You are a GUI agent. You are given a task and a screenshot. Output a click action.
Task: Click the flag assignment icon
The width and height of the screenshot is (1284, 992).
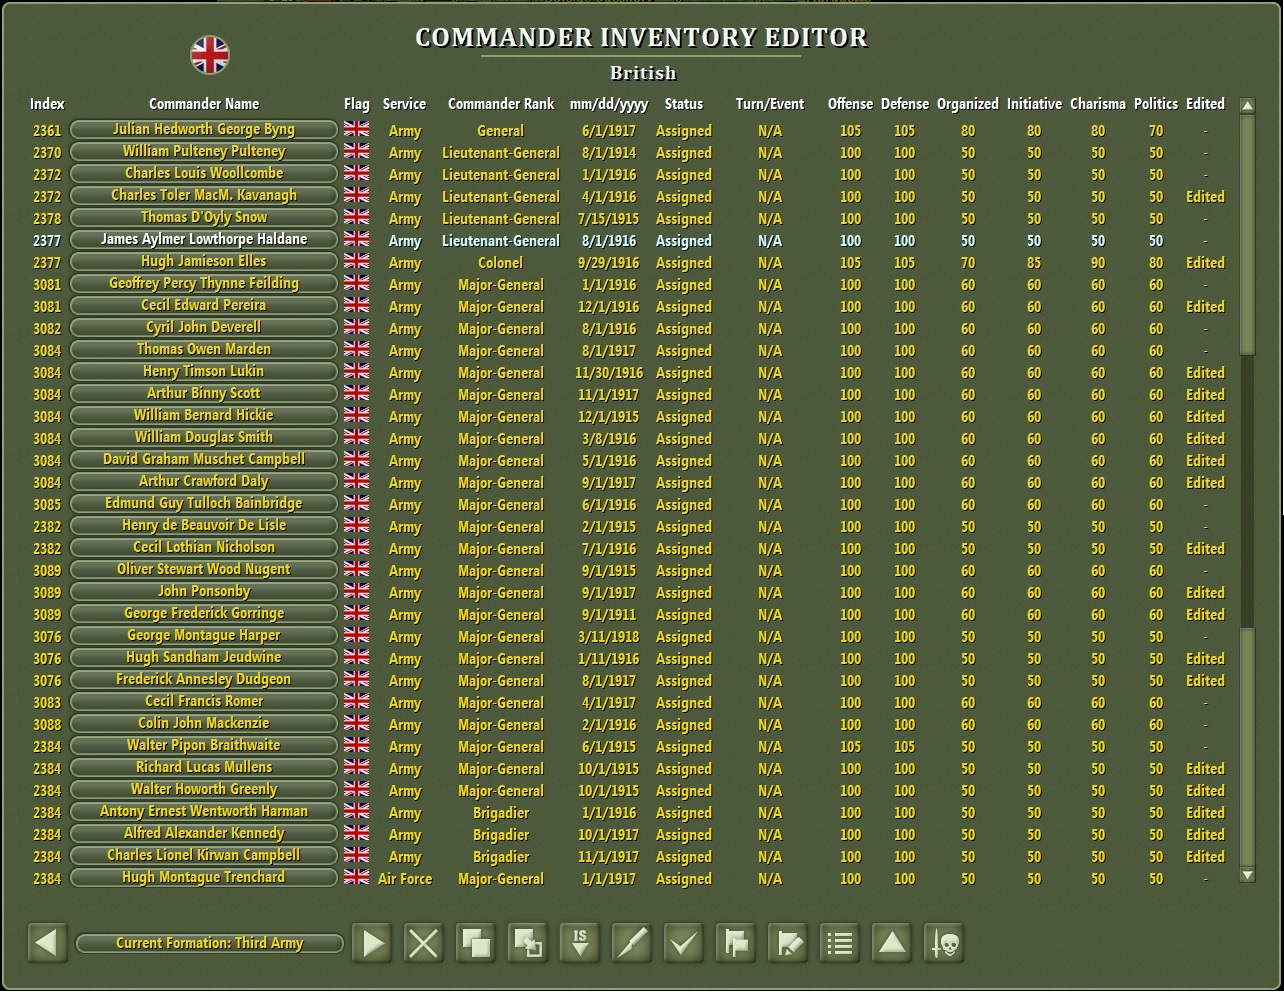coord(735,942)
